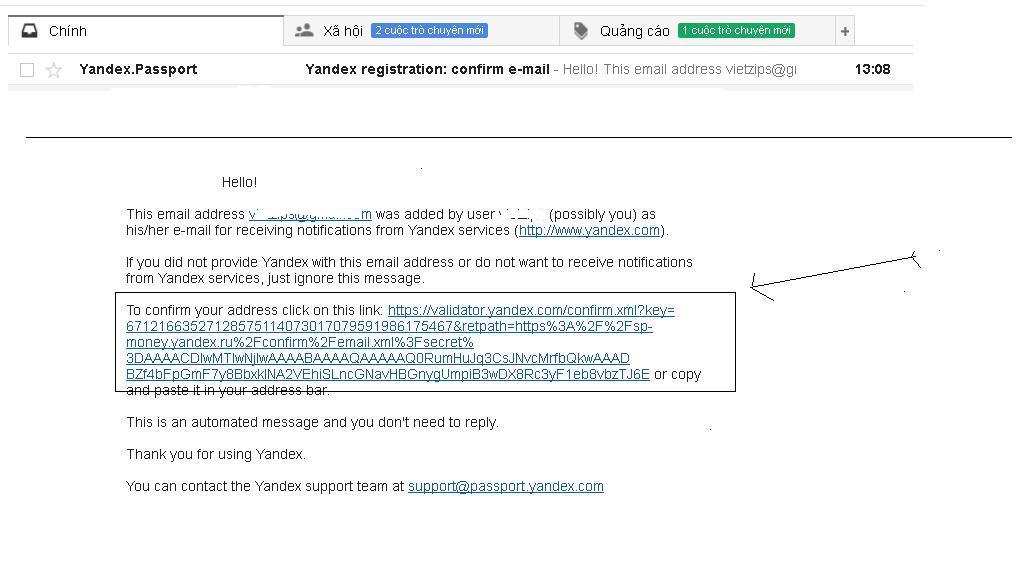Viewport: 1018px width, 569px height.
Task: Click the validator.yandex.com confirmation link
Action: (400, 342)
